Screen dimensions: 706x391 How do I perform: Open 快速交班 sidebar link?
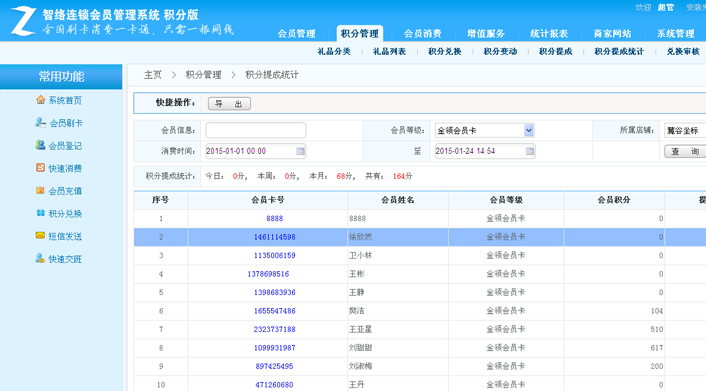coord(65,259)
